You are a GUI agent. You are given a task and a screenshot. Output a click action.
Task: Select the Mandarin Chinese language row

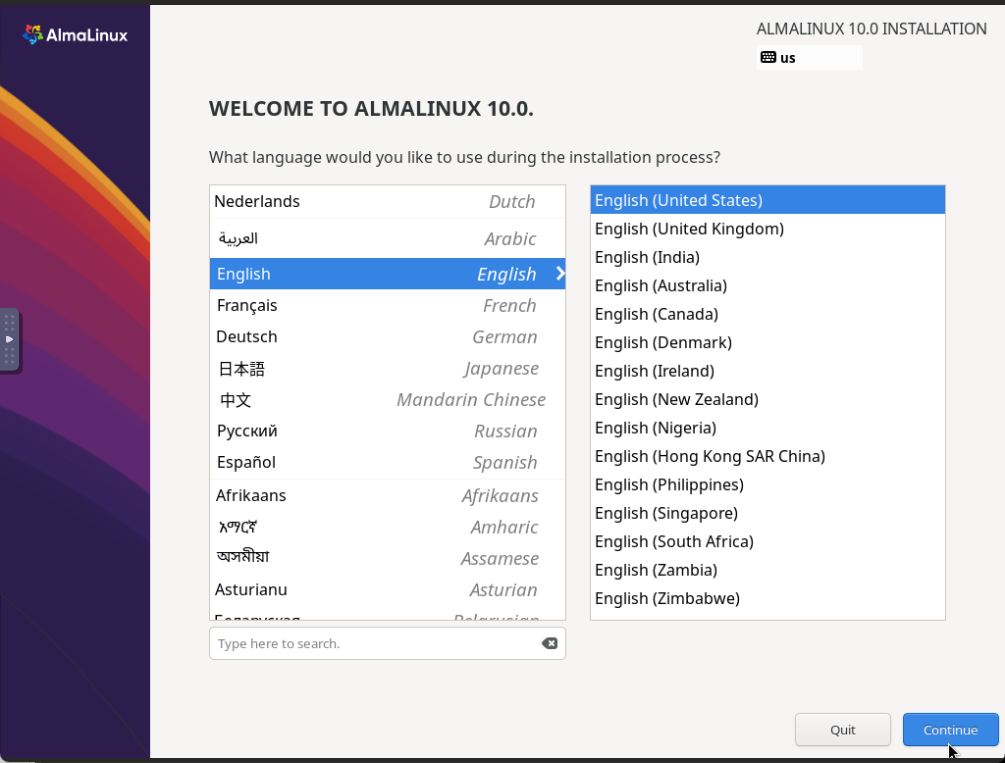pos(387,400)
